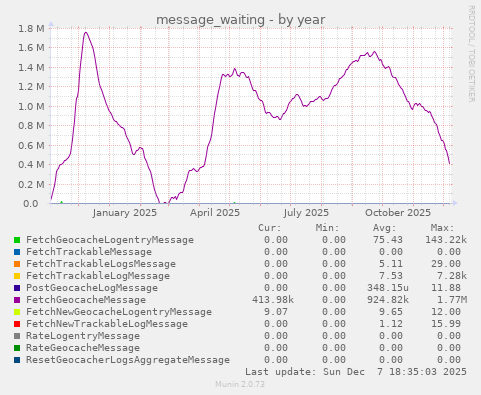
Task: Click the 7.53 average value
Action: 391,276
